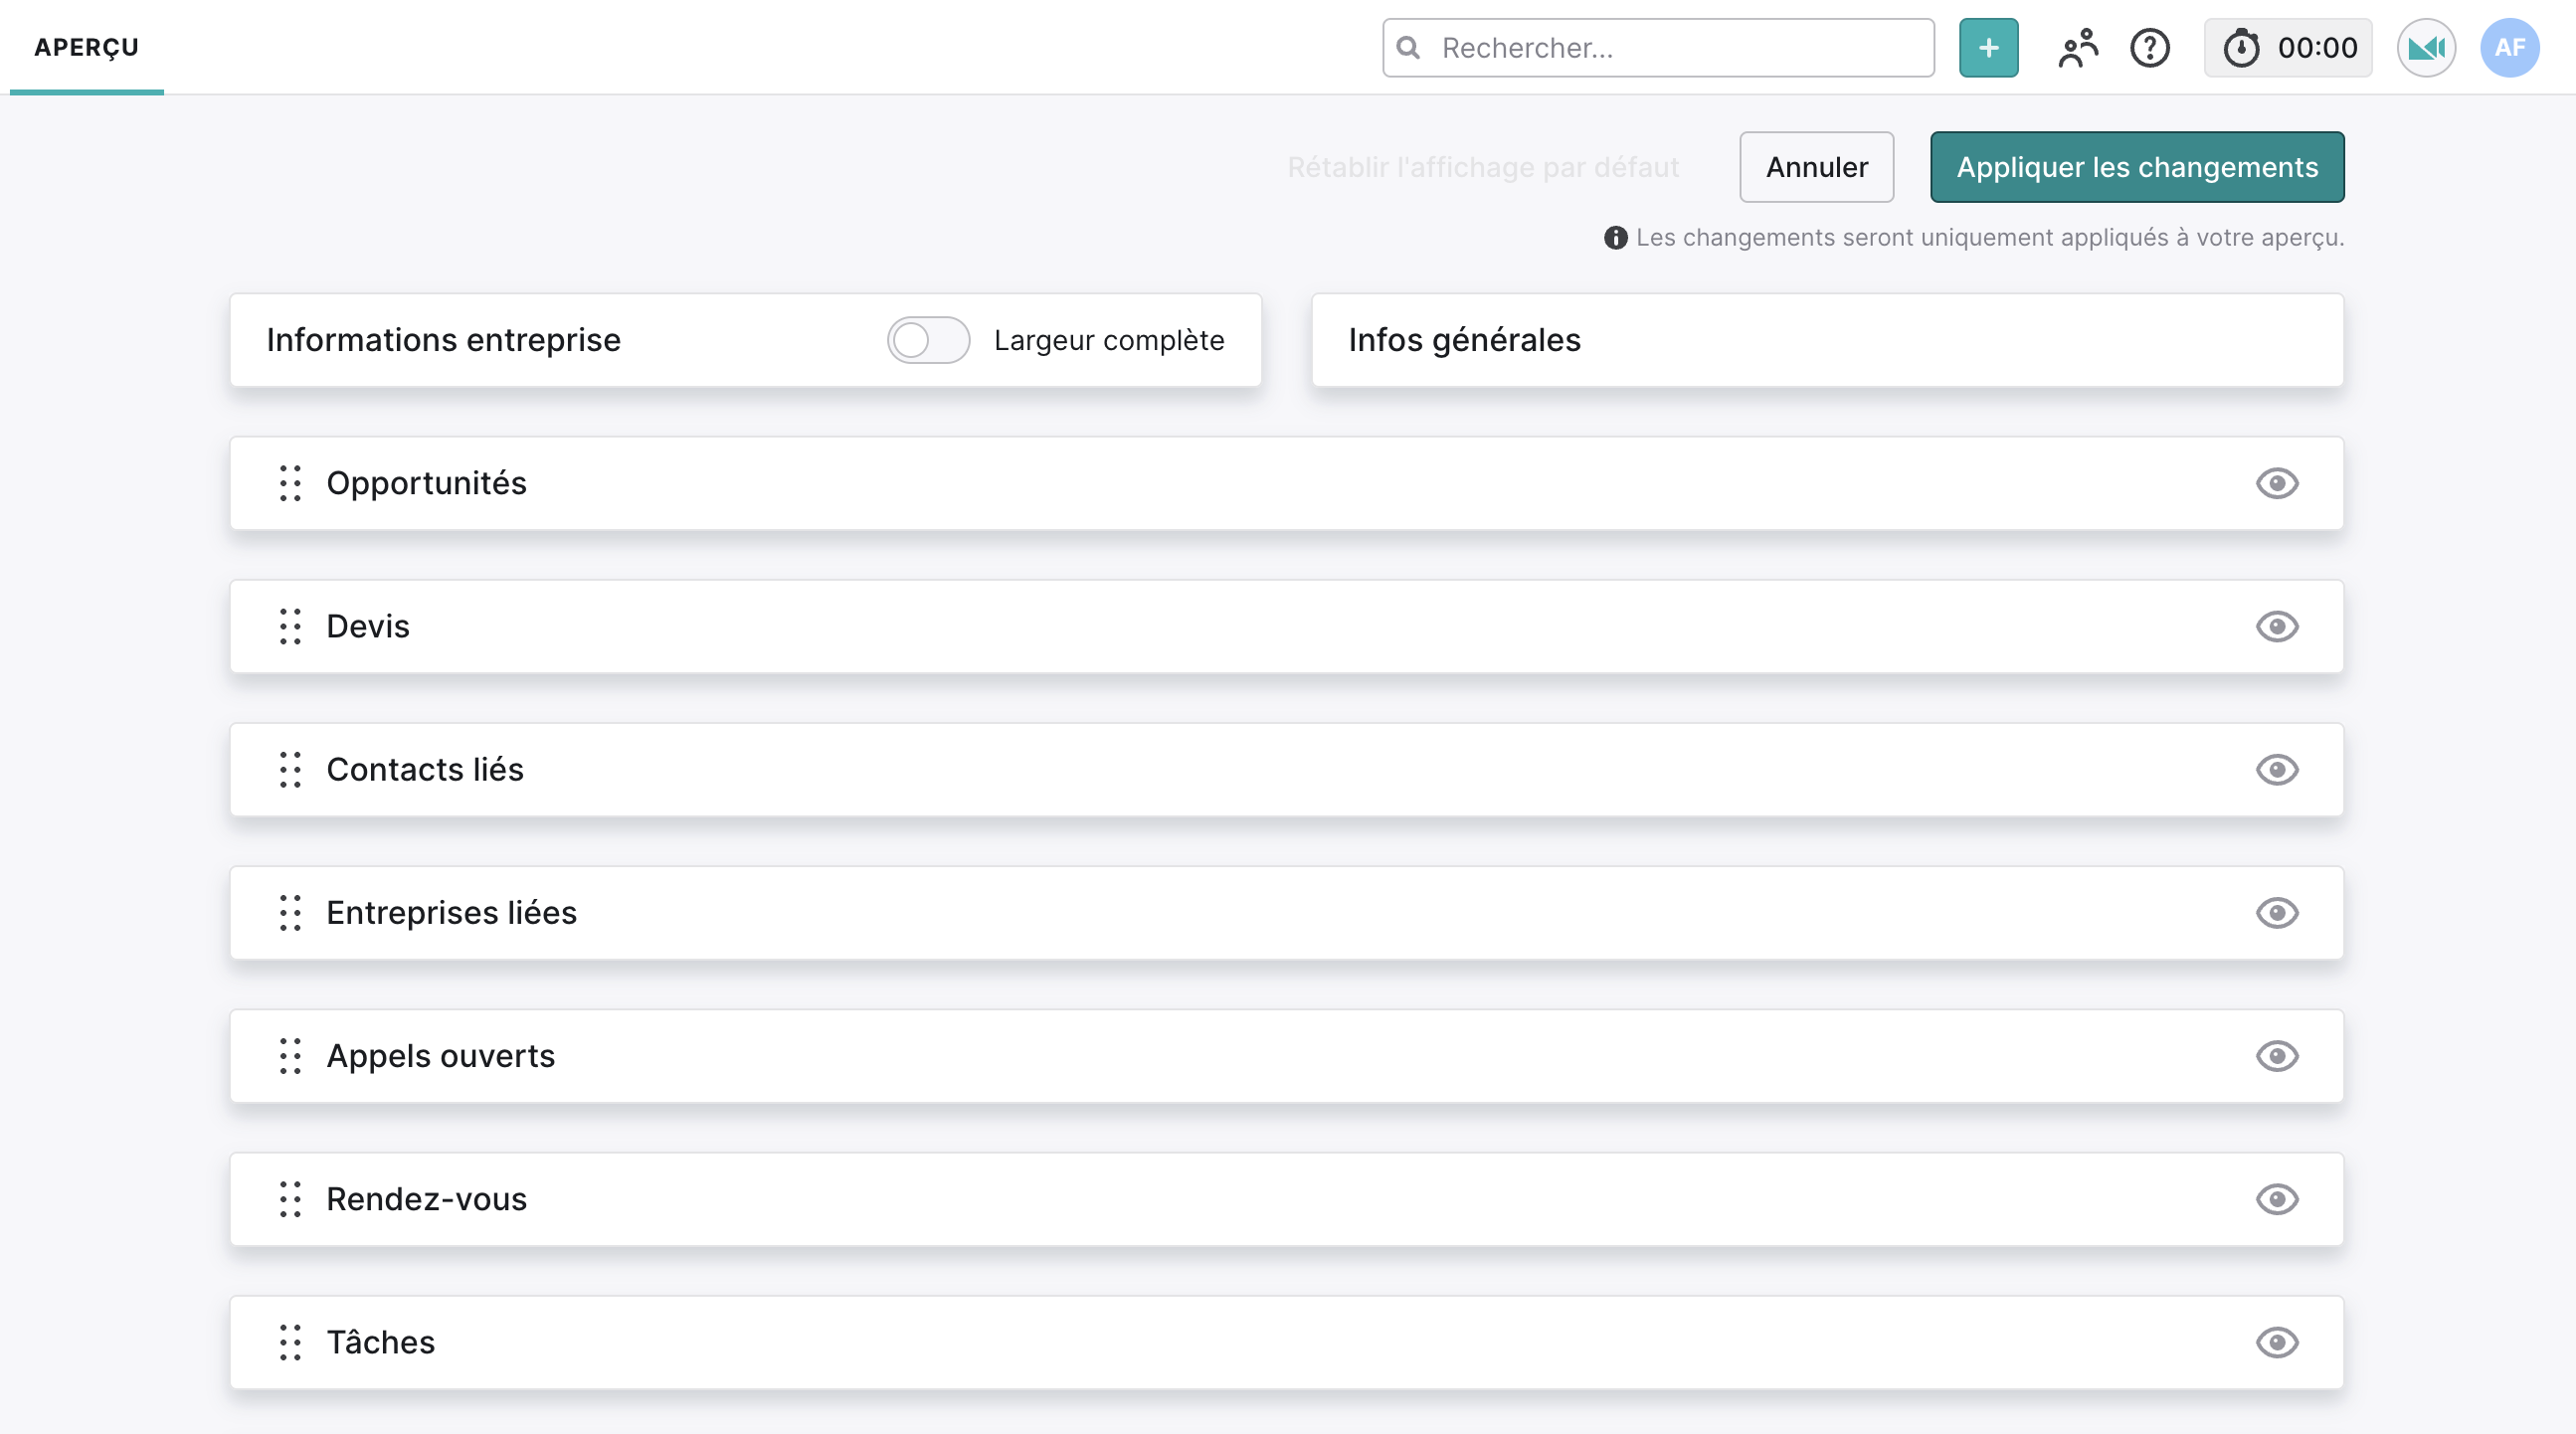Grab the Tâches drag handle
2576x1434 pixels.
coord(290,1341)
